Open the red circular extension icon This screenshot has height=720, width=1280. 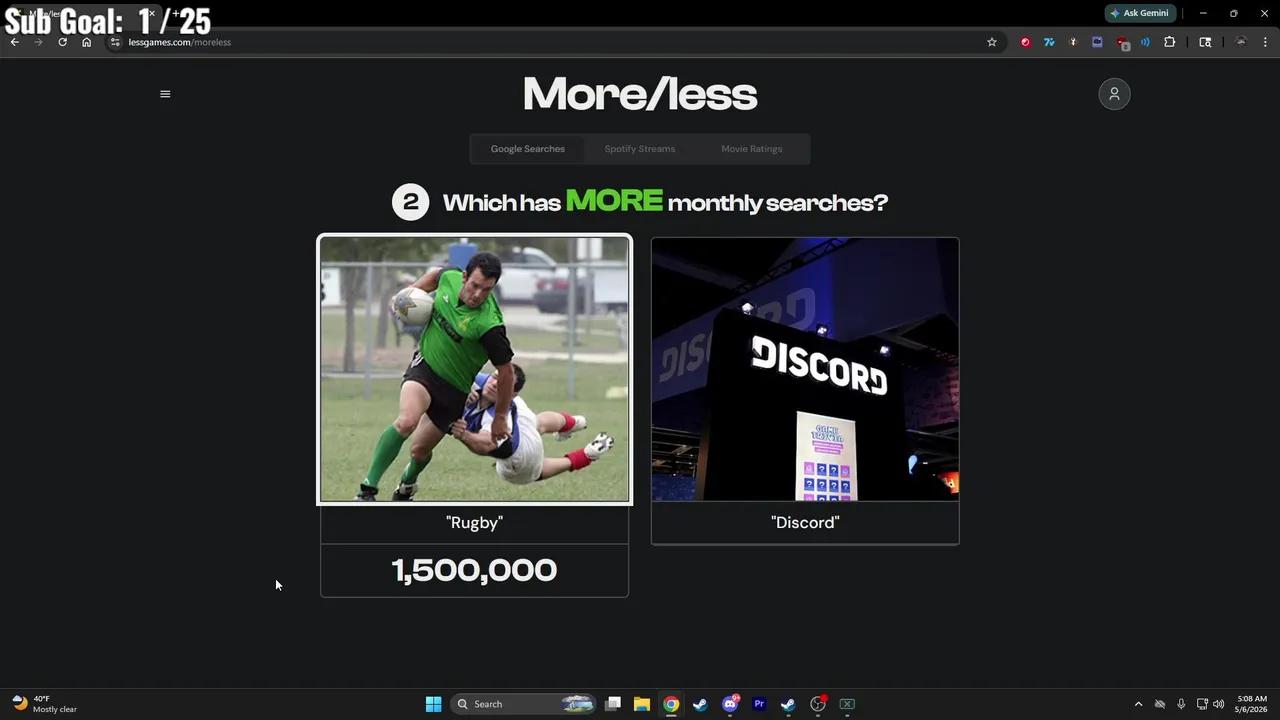coord(1025,42)
